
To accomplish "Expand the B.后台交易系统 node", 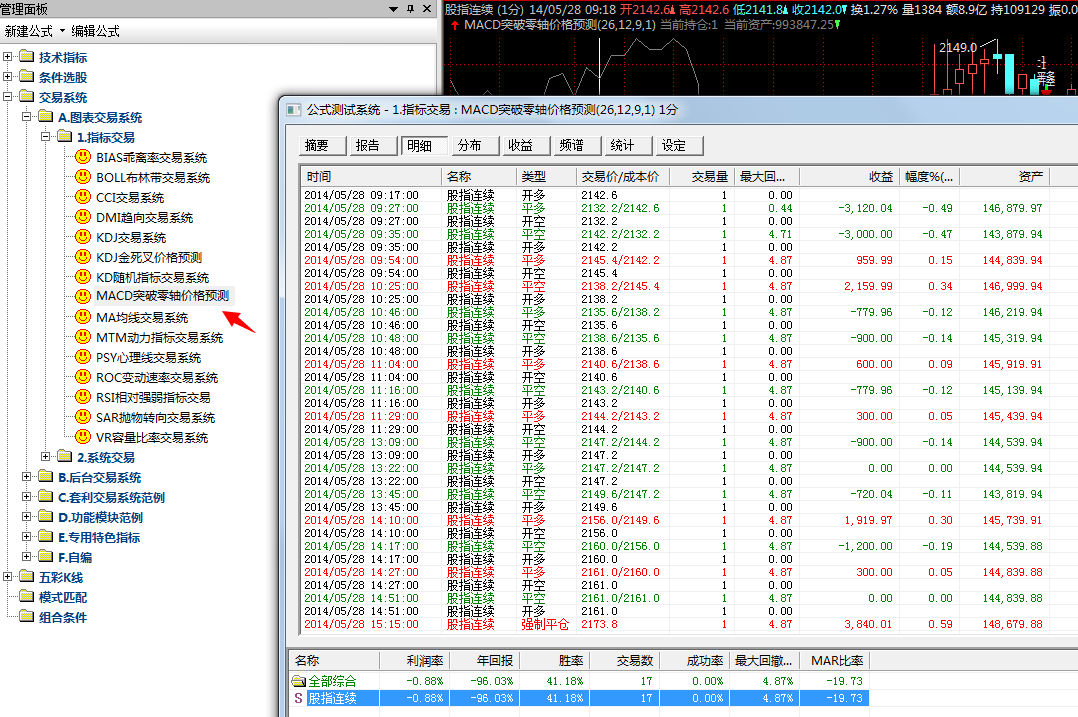I will click(x=27, y=477).
